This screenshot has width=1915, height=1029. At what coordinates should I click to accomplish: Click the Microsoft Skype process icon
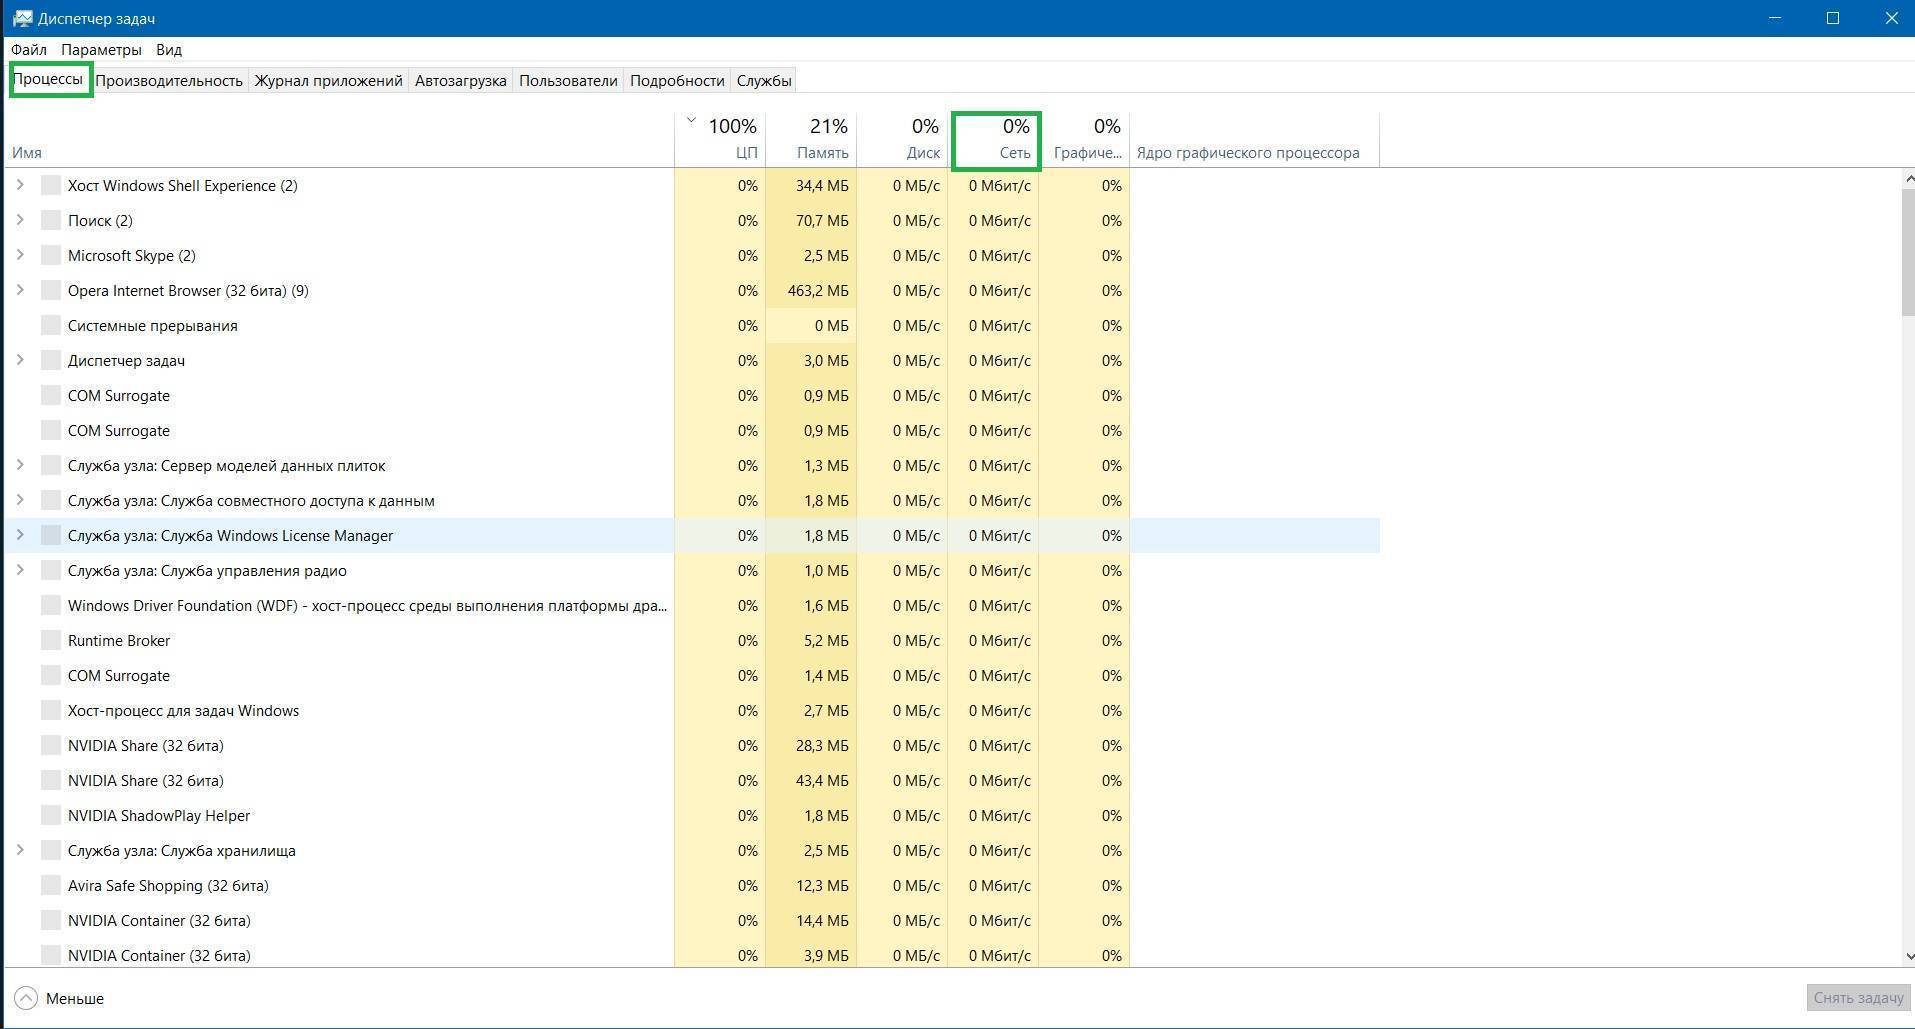[x=51, y=256]
